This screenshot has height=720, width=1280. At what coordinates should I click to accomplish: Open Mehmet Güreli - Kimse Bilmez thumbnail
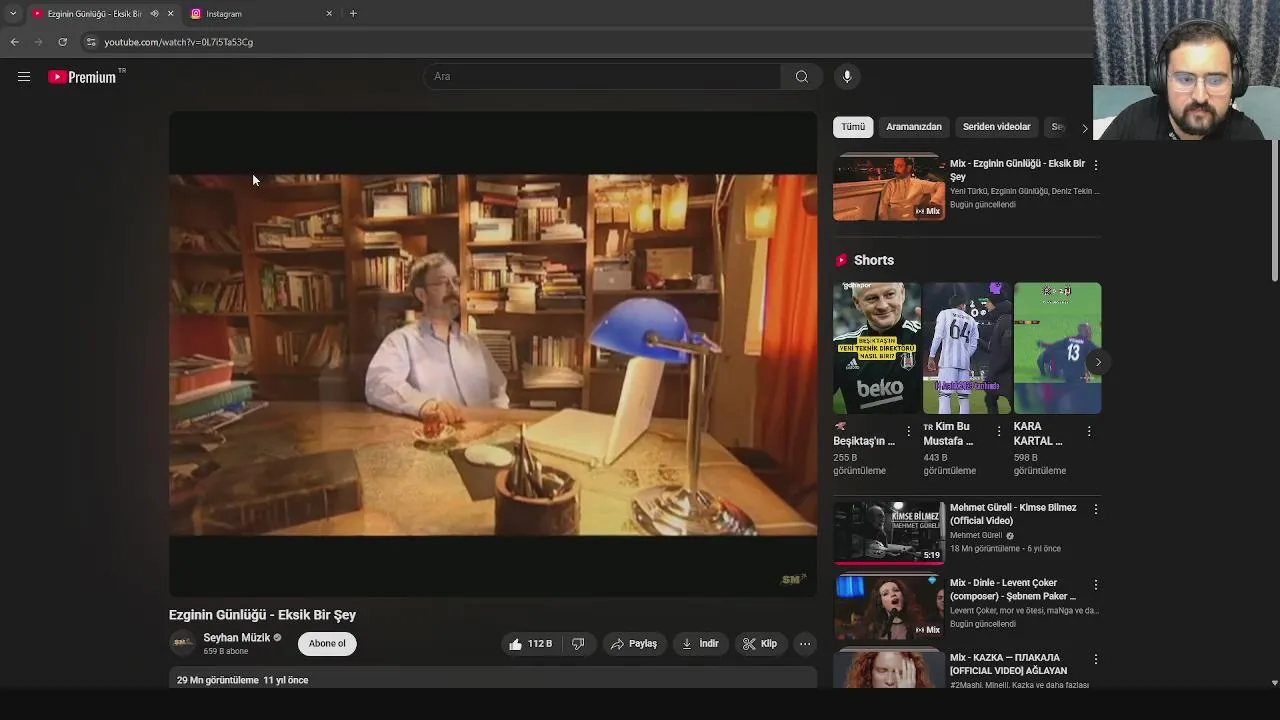889,533
